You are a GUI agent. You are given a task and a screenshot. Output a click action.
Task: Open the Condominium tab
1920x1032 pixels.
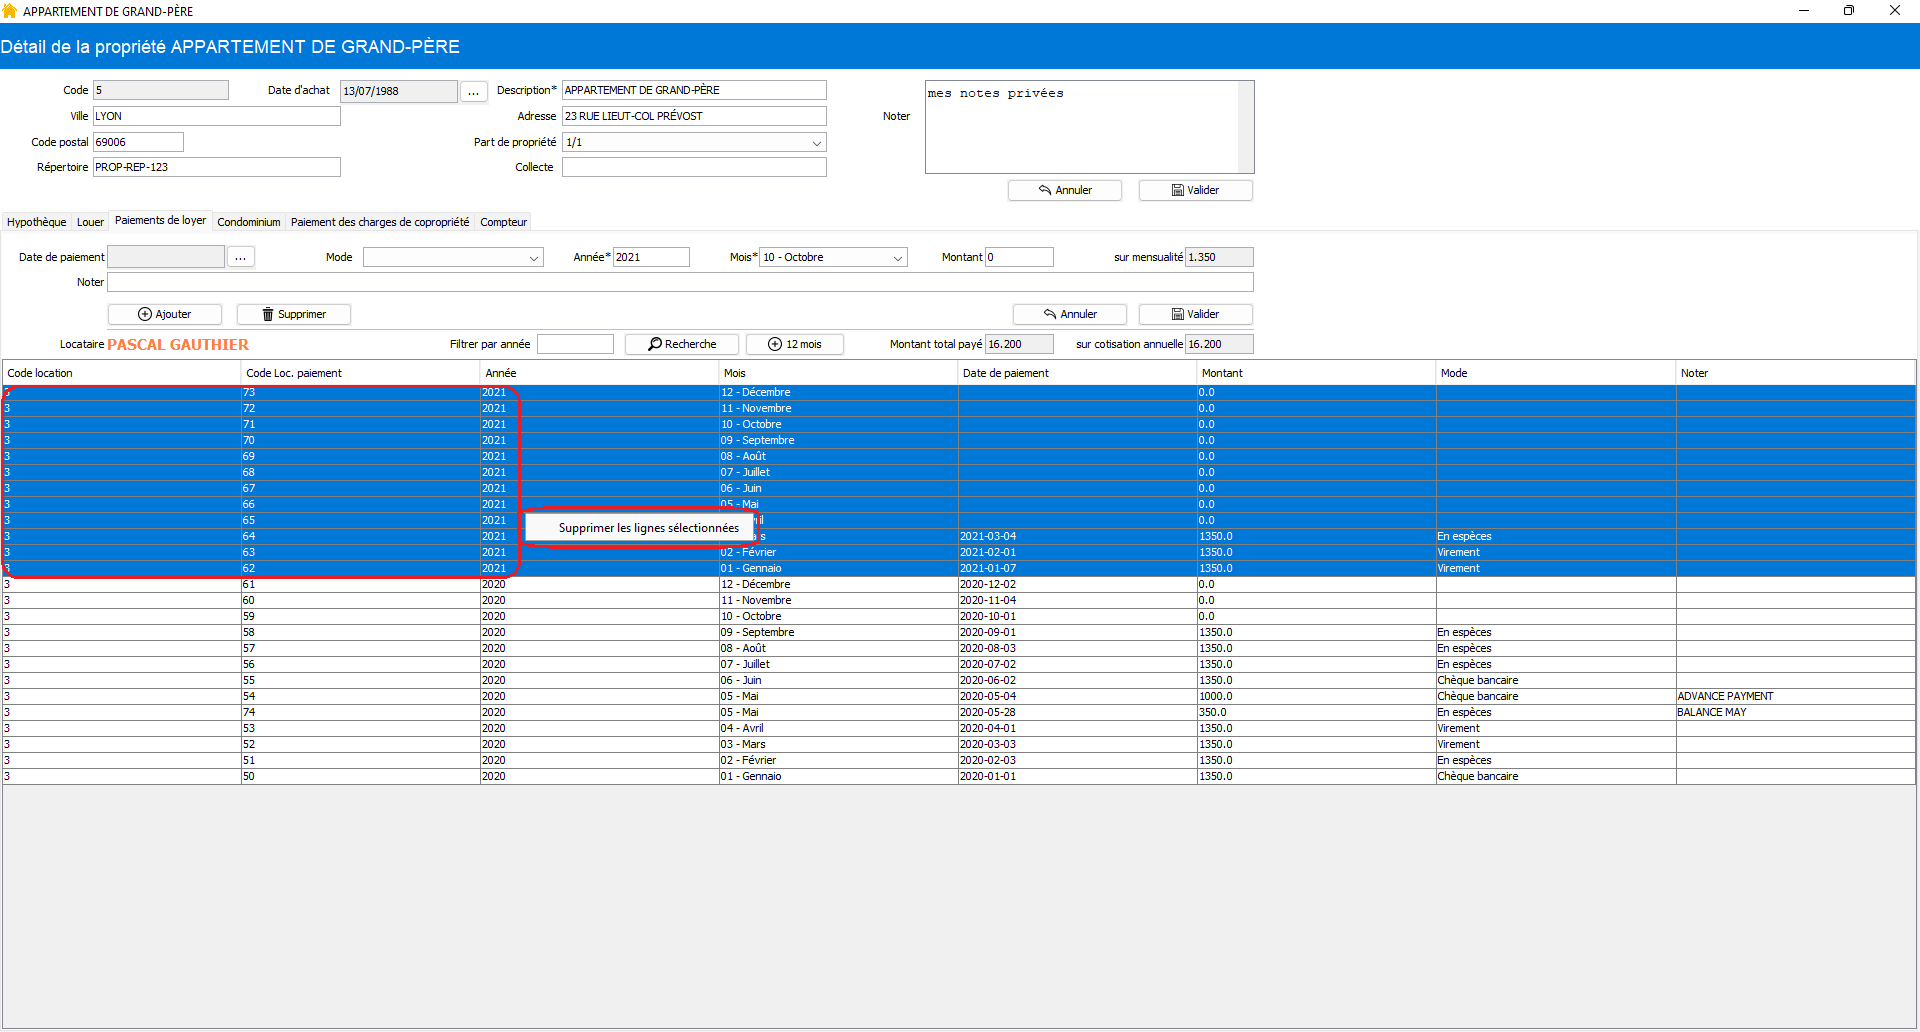pyautogui.click(x=249, y=222)
